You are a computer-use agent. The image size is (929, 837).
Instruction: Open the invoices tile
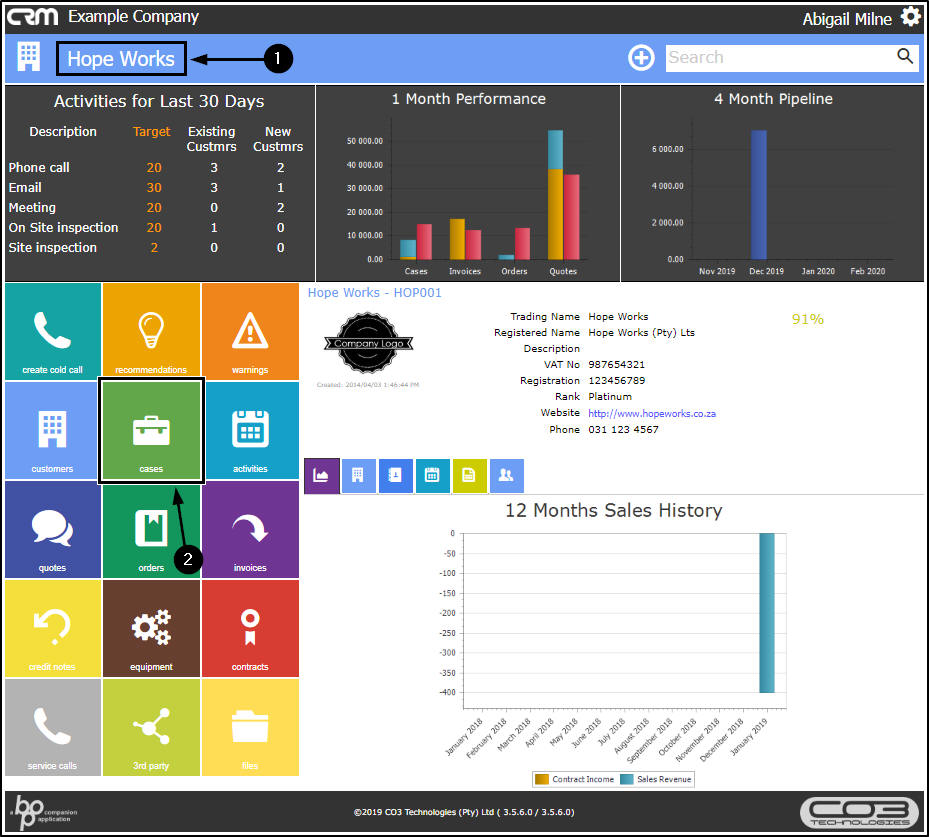click(x=250, y=529)
